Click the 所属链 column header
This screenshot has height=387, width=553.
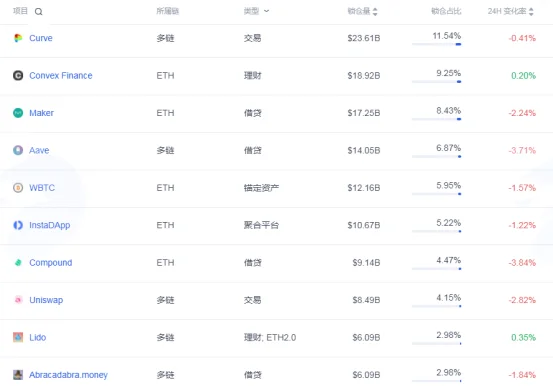[x=168, y=11]
